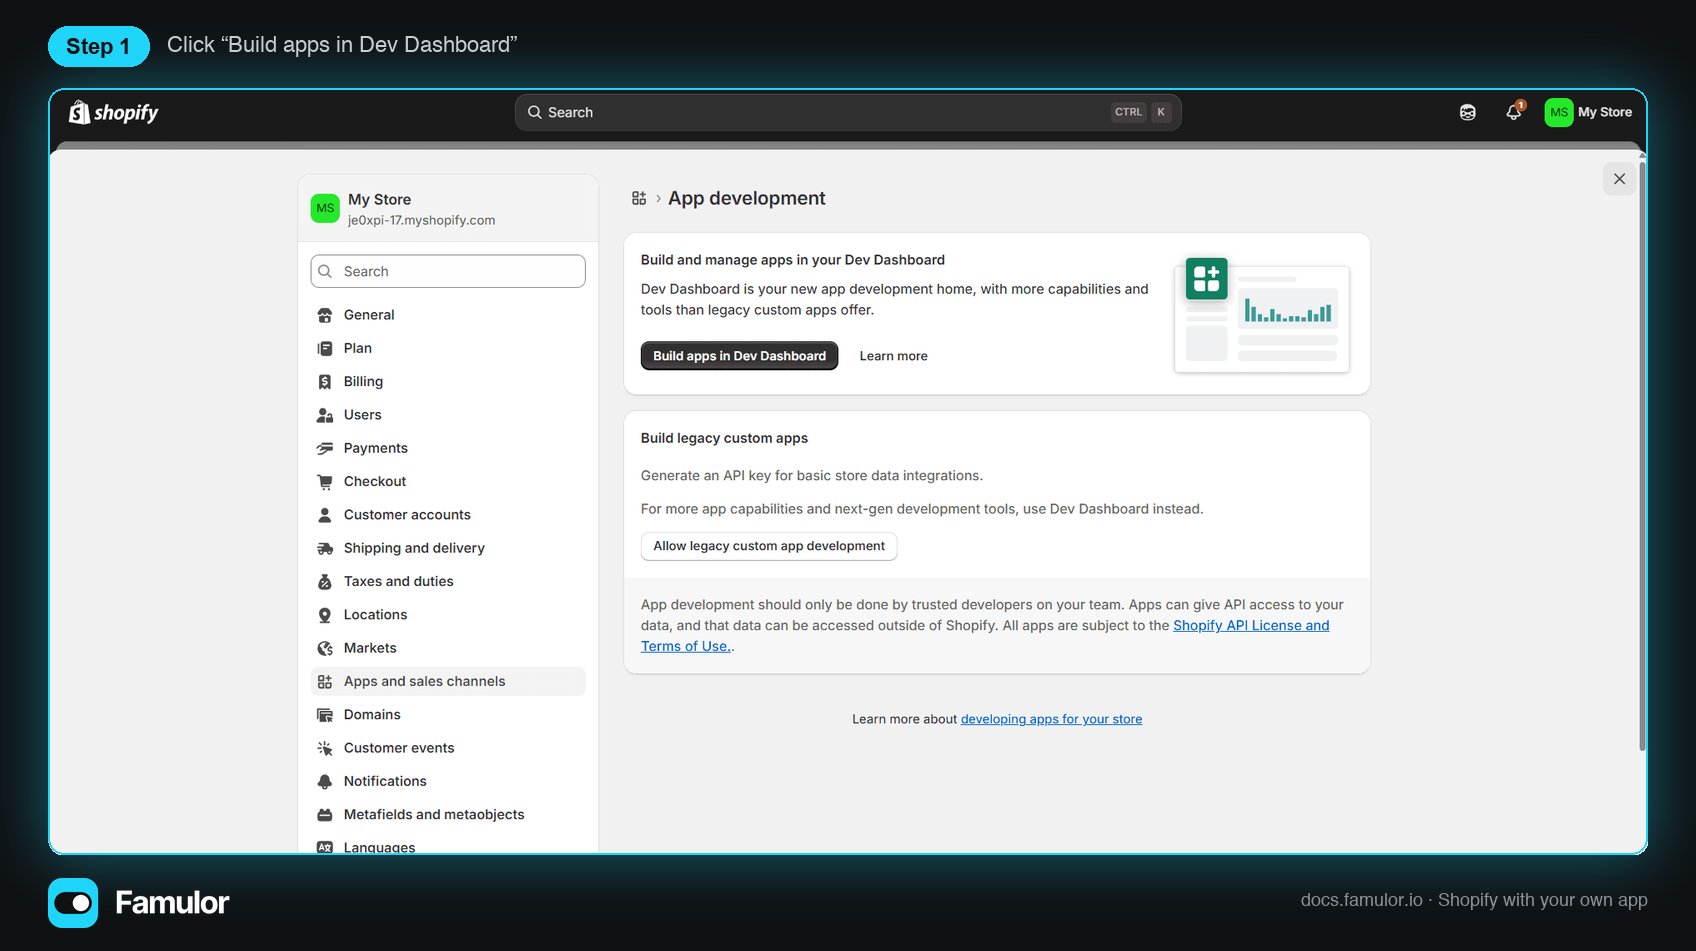This screenshot has height=951, width=1696.
Task: Click the Shopify logo
Action: [x=113, y=112]
